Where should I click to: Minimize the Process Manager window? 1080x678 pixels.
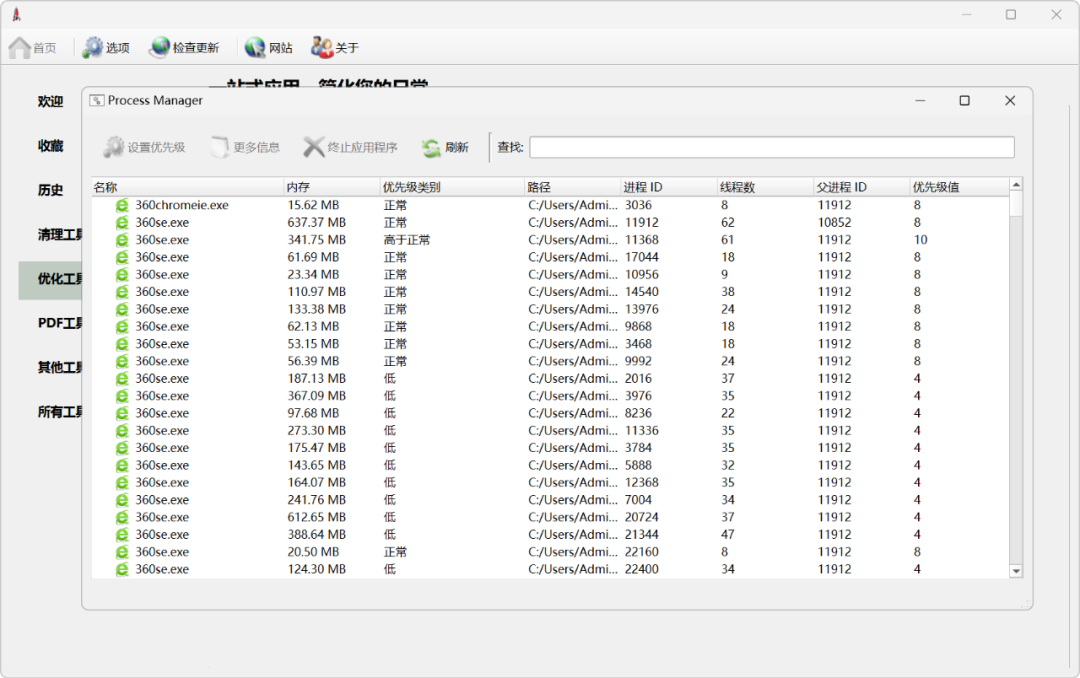pos(920,101)
